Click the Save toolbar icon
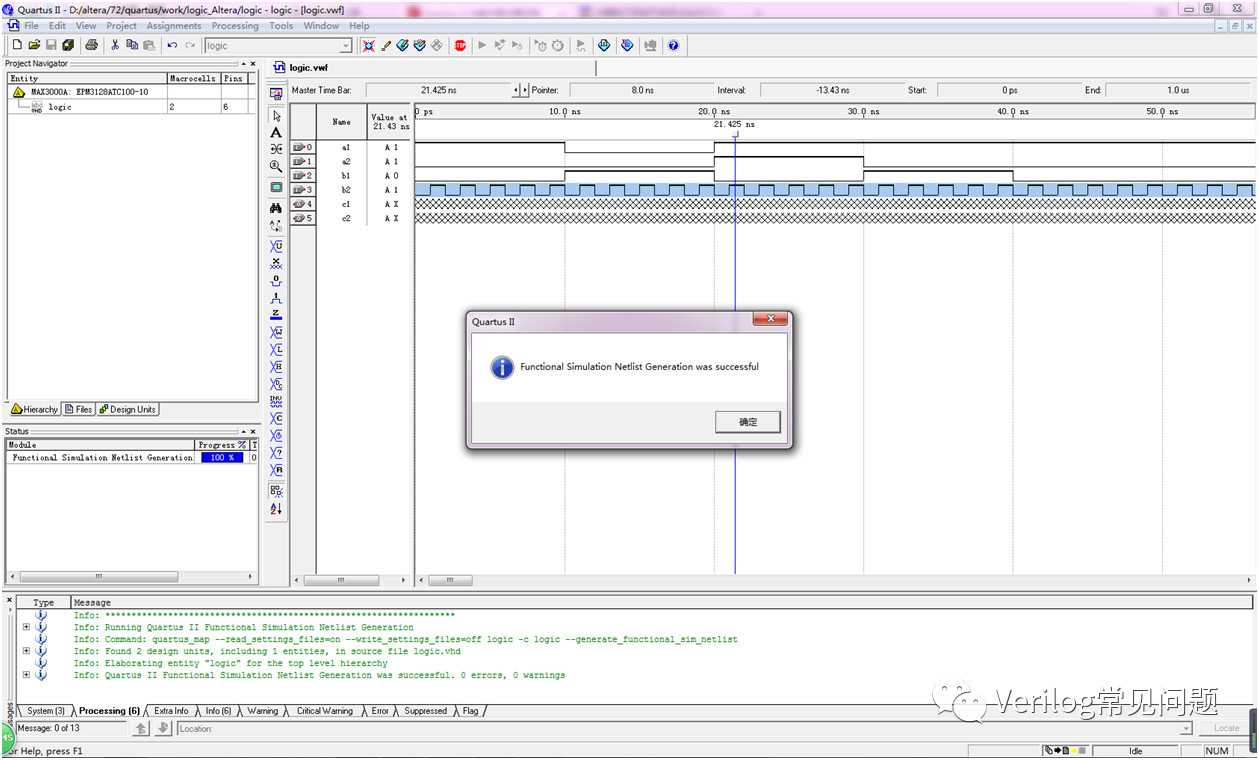 tap(51, 45)
